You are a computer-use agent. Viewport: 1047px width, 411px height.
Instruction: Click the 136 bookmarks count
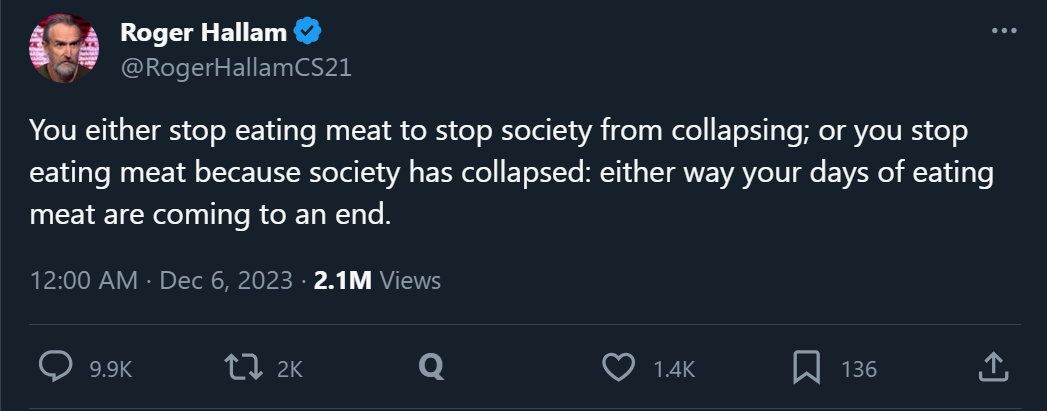point(858,369)
